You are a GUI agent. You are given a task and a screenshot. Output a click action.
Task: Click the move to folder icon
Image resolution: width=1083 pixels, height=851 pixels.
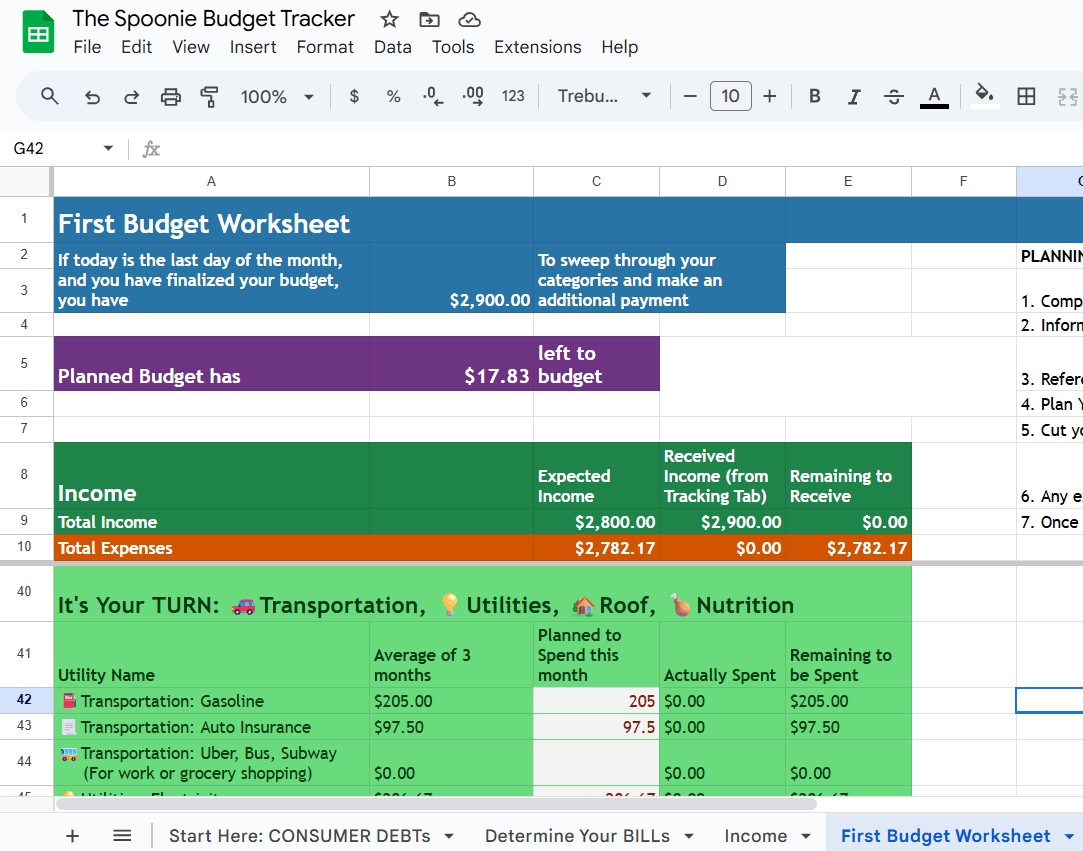[x=429, y=20]
